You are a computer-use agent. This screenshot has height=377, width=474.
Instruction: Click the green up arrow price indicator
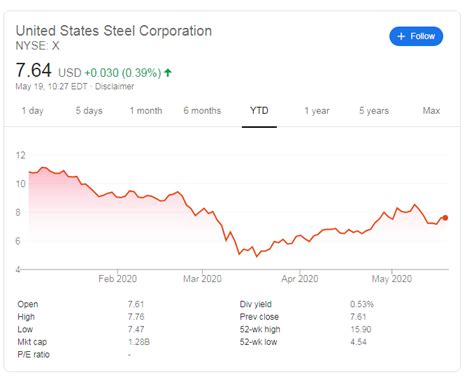point(168,72)
